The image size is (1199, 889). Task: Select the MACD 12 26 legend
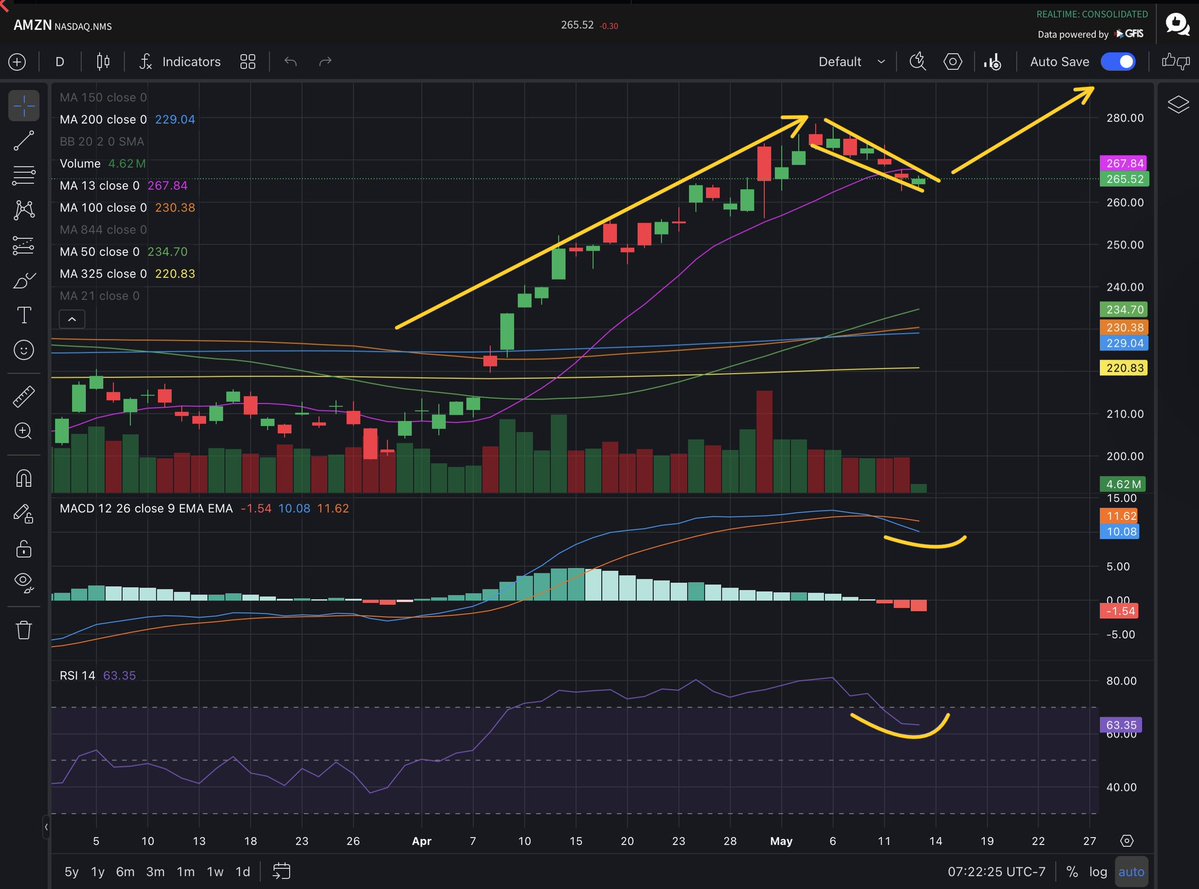204,508
